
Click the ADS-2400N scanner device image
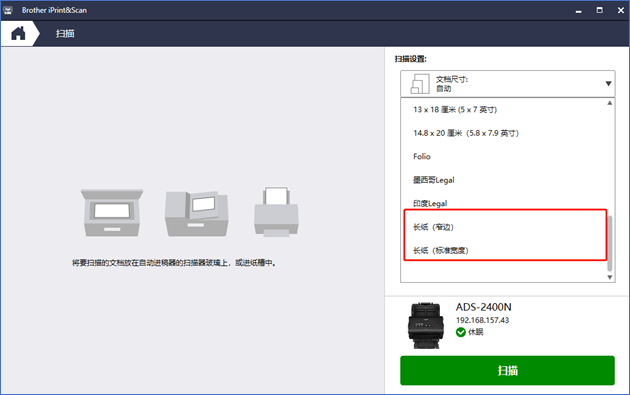click(426, 325)
